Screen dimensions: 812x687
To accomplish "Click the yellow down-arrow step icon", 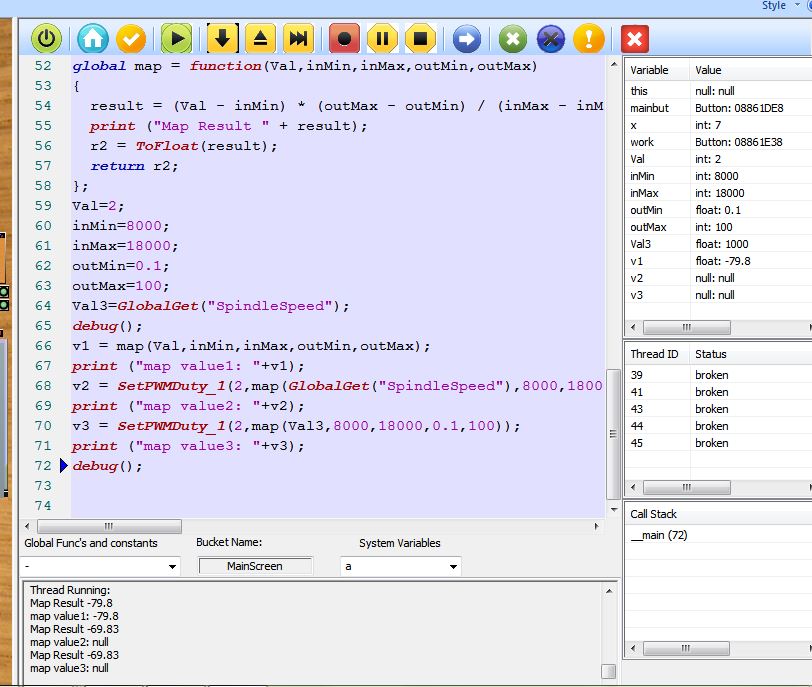I will [x=222, y=39].
